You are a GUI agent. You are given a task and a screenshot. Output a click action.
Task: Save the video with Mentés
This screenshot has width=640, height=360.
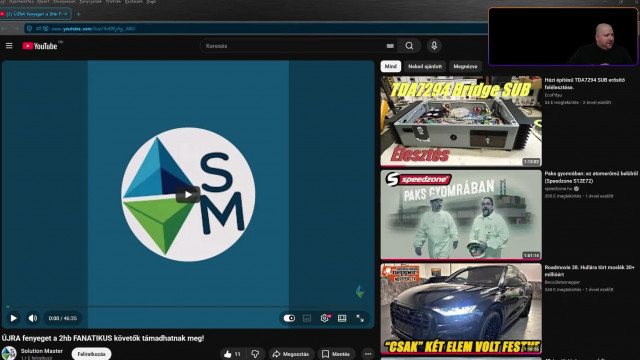pos(336,354)
